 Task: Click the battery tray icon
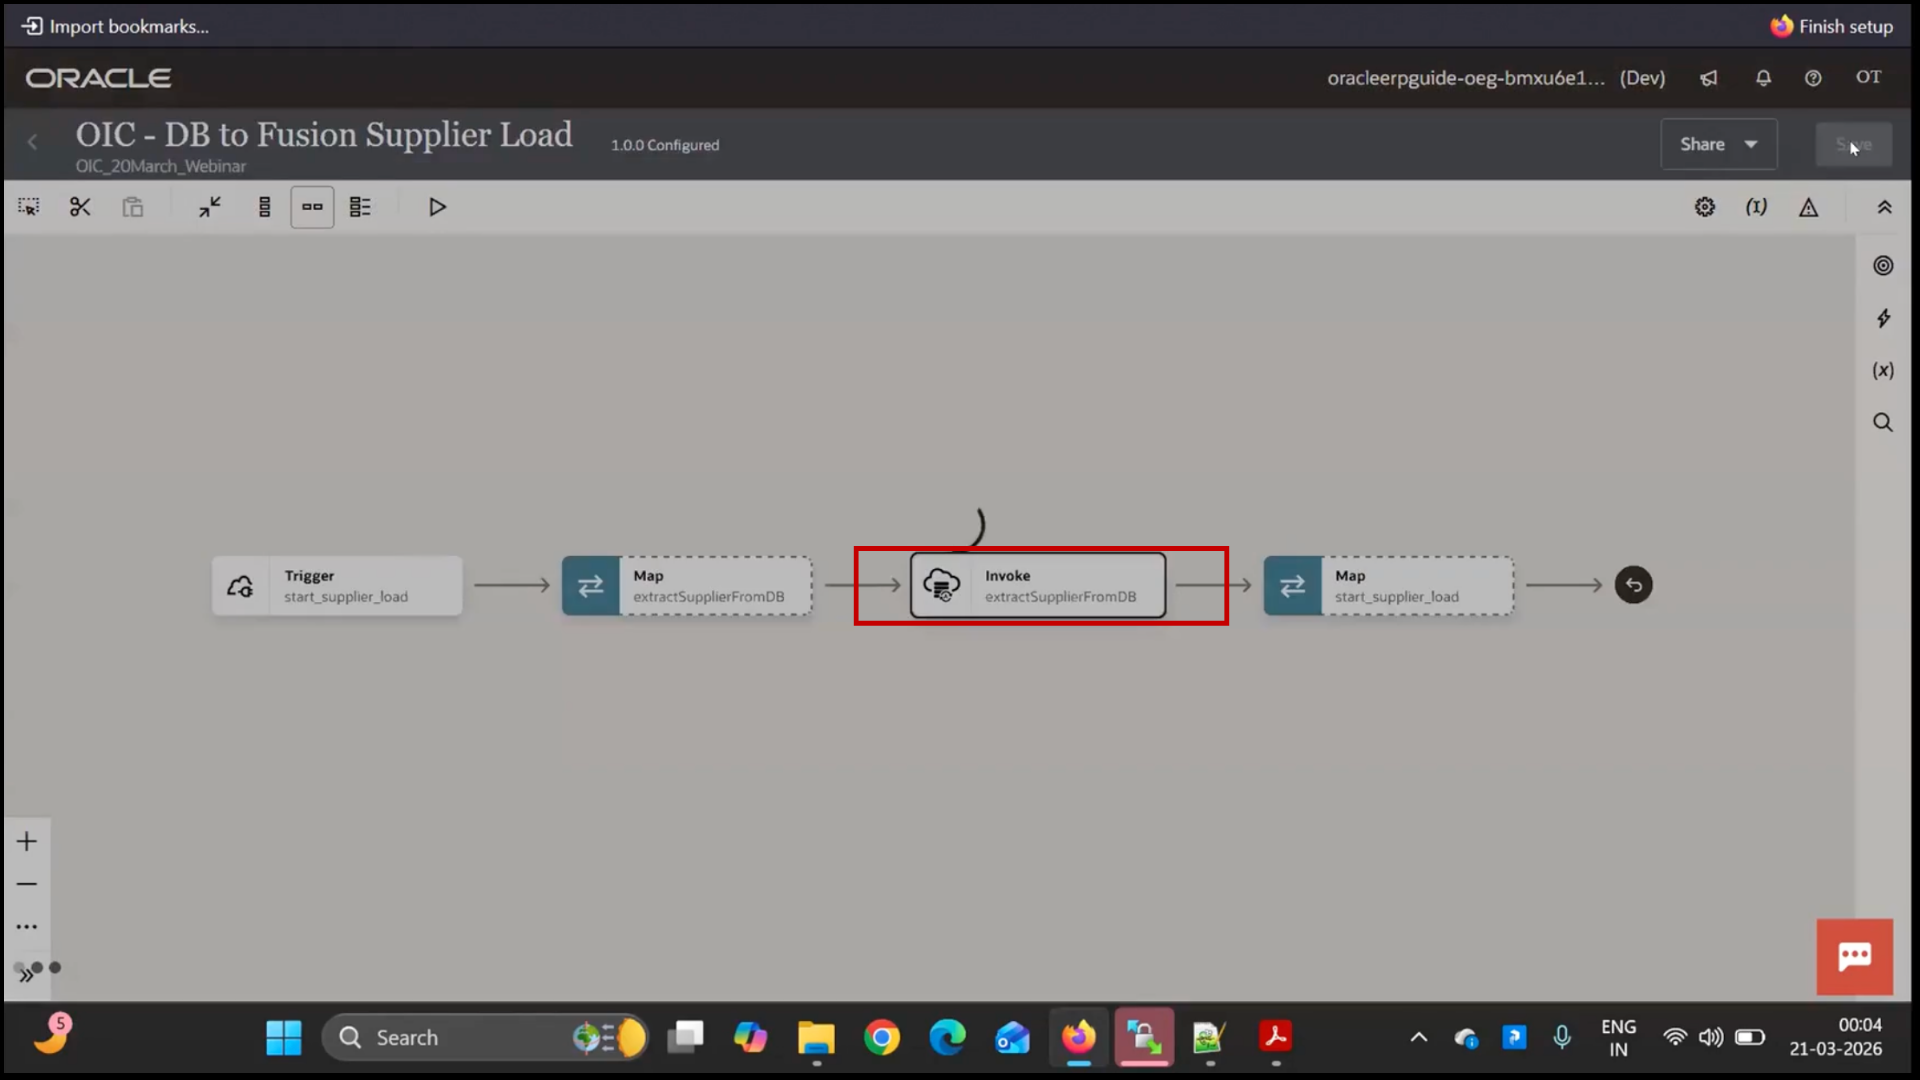pyautogui.click(x=1750, y=1038)
